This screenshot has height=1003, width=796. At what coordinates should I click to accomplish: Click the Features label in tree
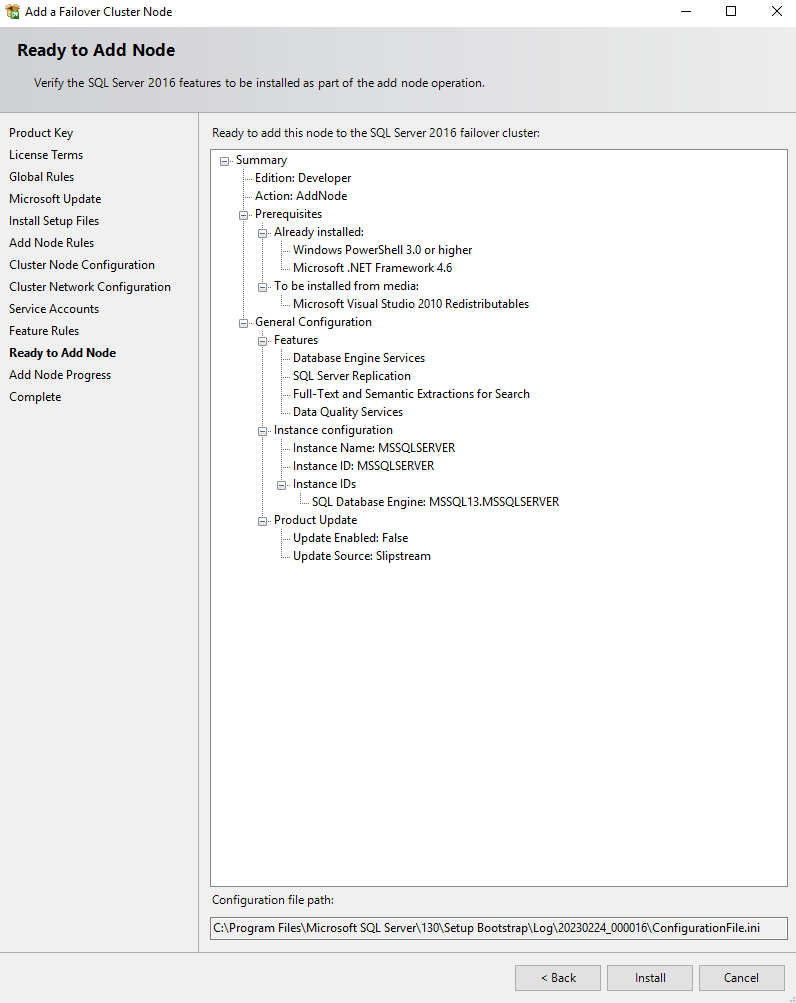coord(296,340)
